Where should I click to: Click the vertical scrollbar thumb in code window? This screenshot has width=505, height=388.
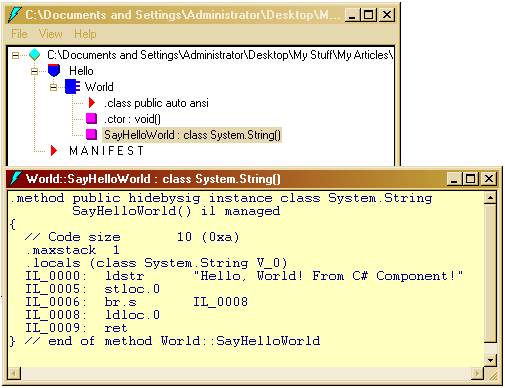pos(490,273)
